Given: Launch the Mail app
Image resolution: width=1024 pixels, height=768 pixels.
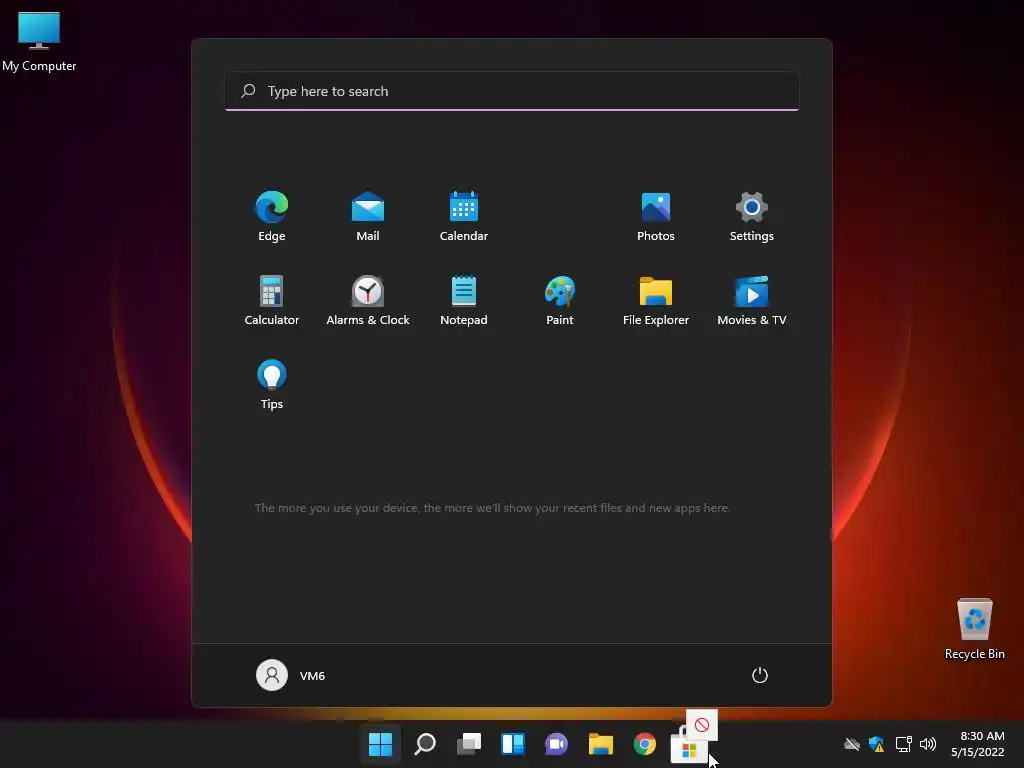Looking at the screenshot, I should pos(368,217).
